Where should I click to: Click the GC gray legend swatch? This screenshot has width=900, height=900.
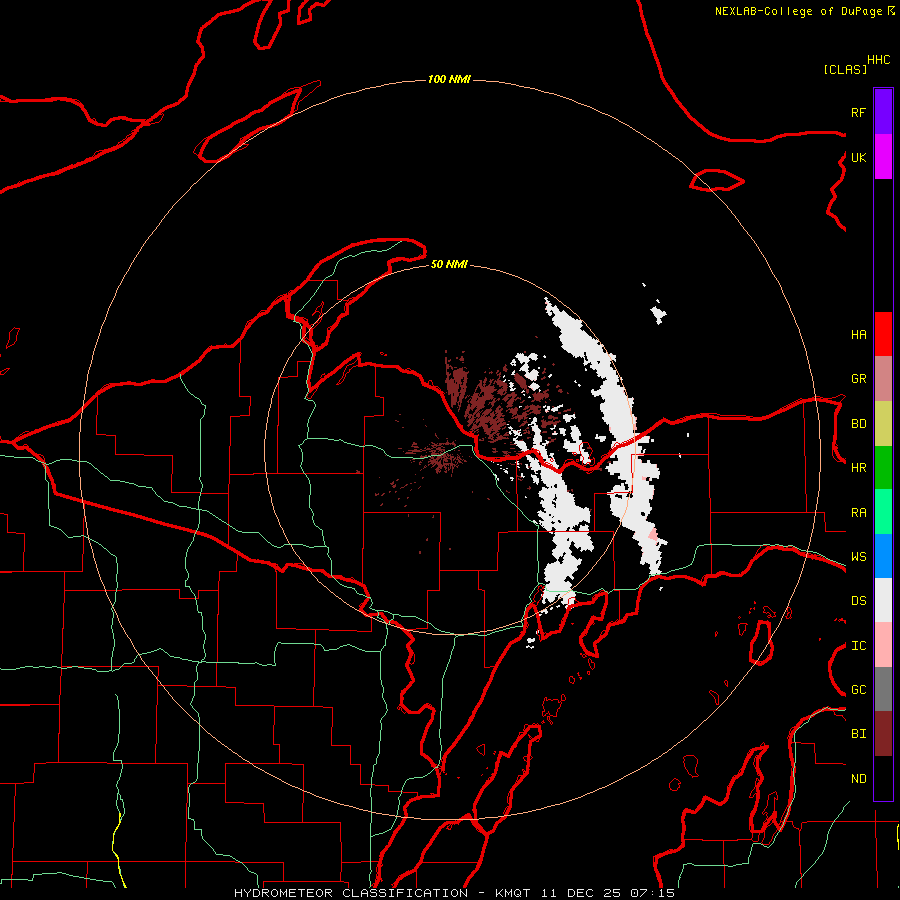coord(883,689)
